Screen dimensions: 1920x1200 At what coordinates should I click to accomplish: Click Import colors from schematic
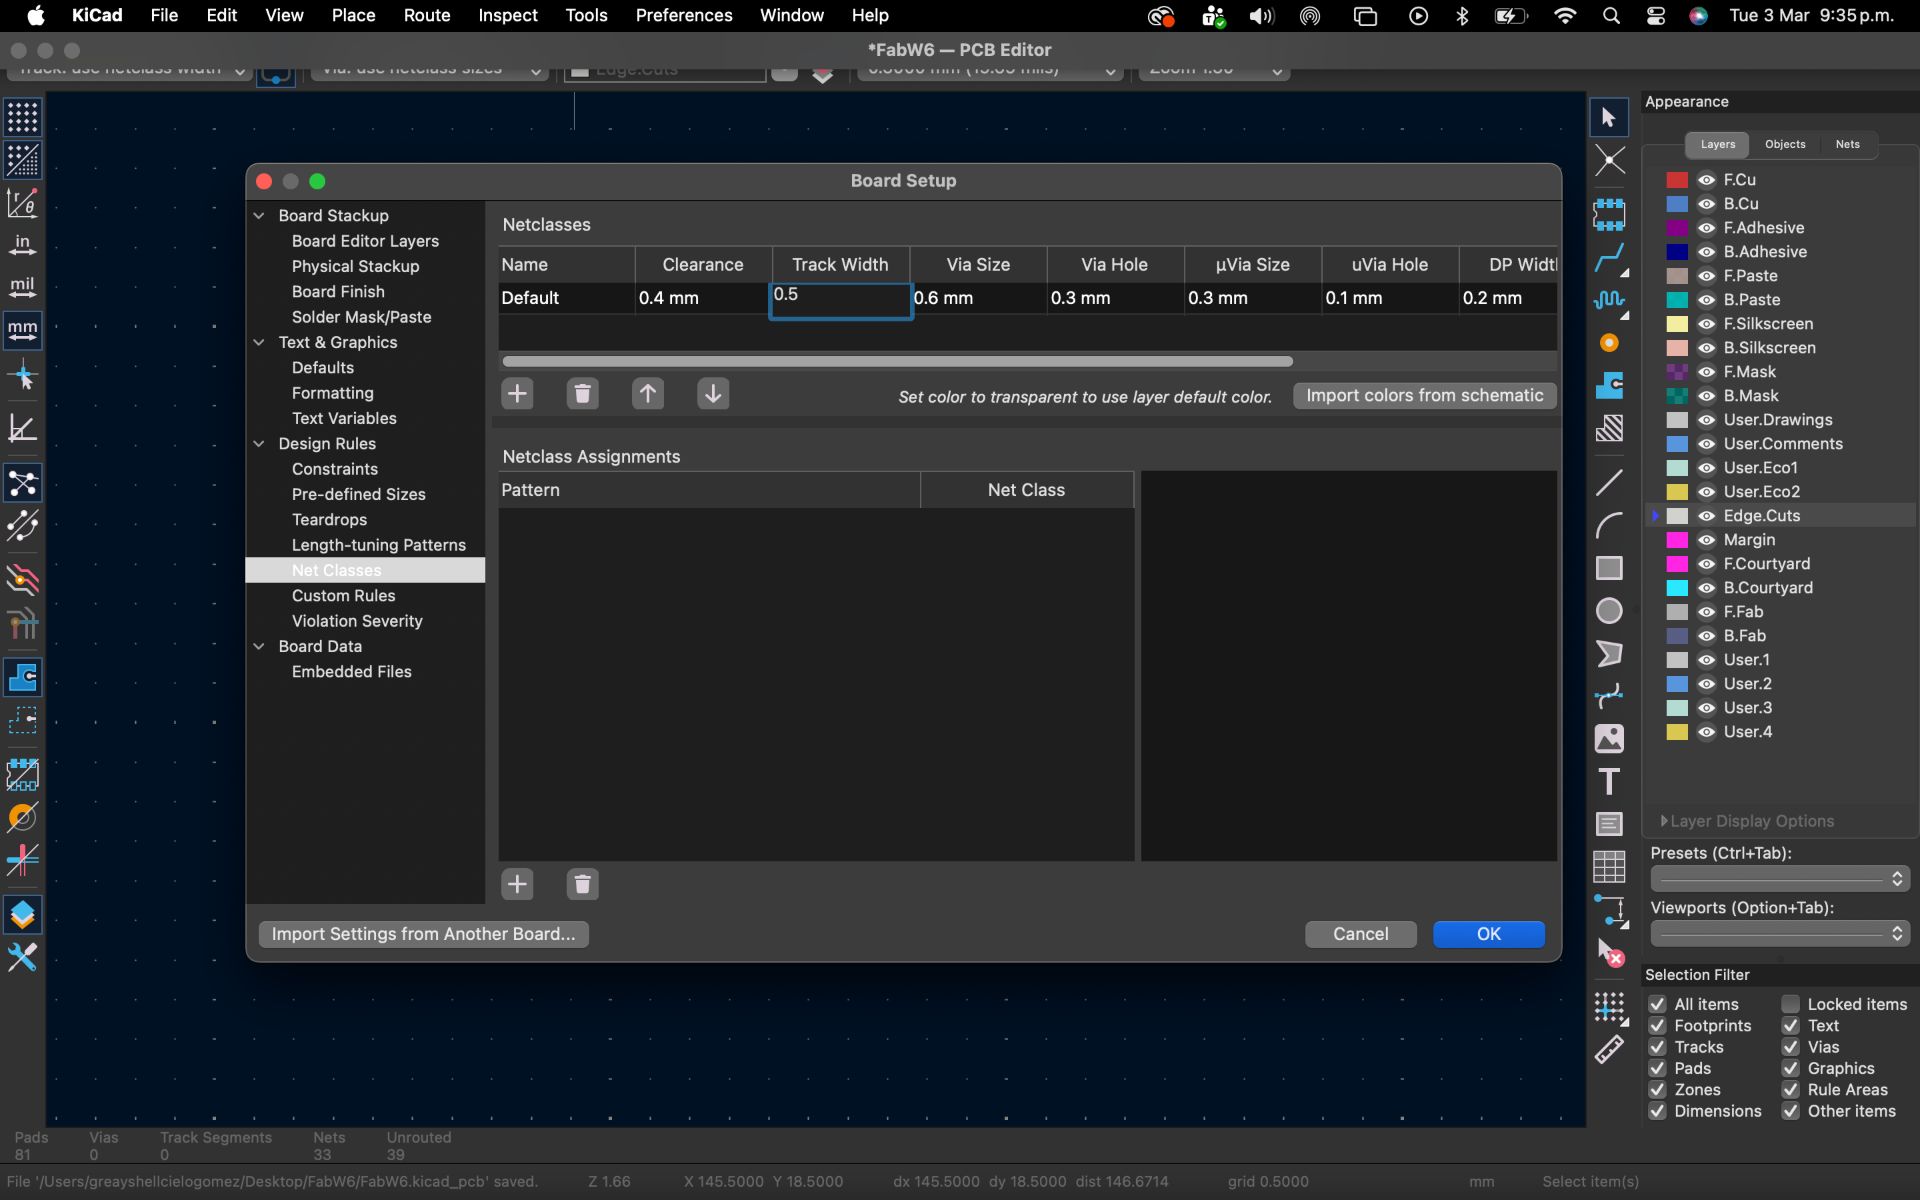click(1424, 396)
